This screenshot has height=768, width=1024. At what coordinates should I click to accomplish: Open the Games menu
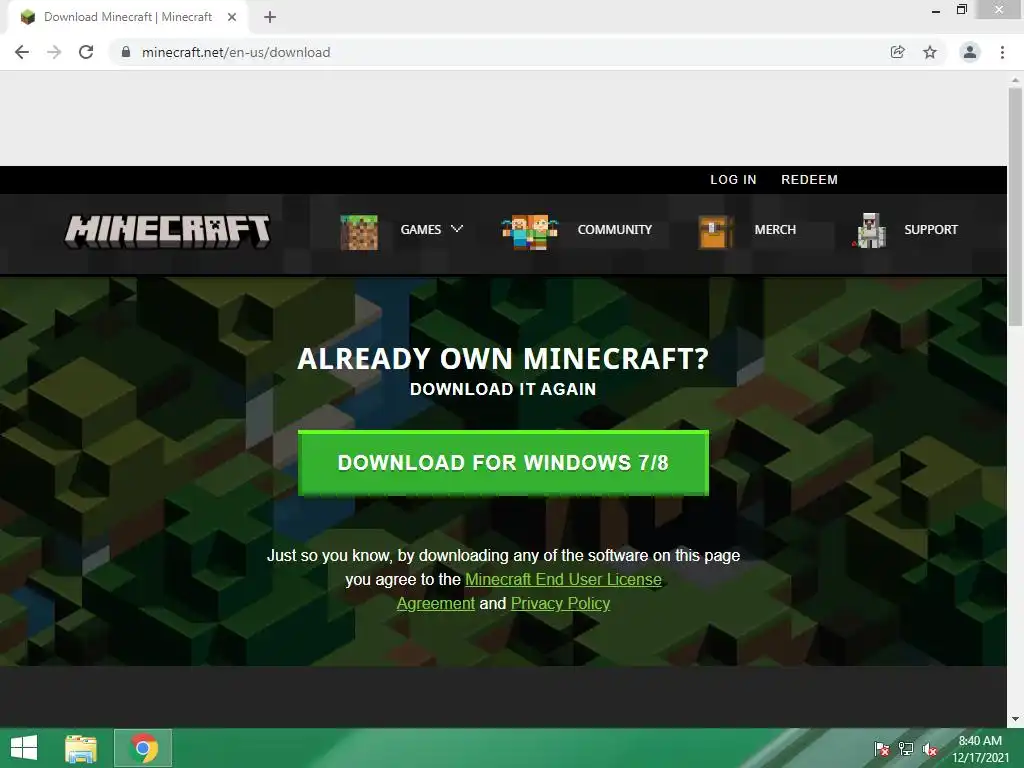click(x=421, y=230)
